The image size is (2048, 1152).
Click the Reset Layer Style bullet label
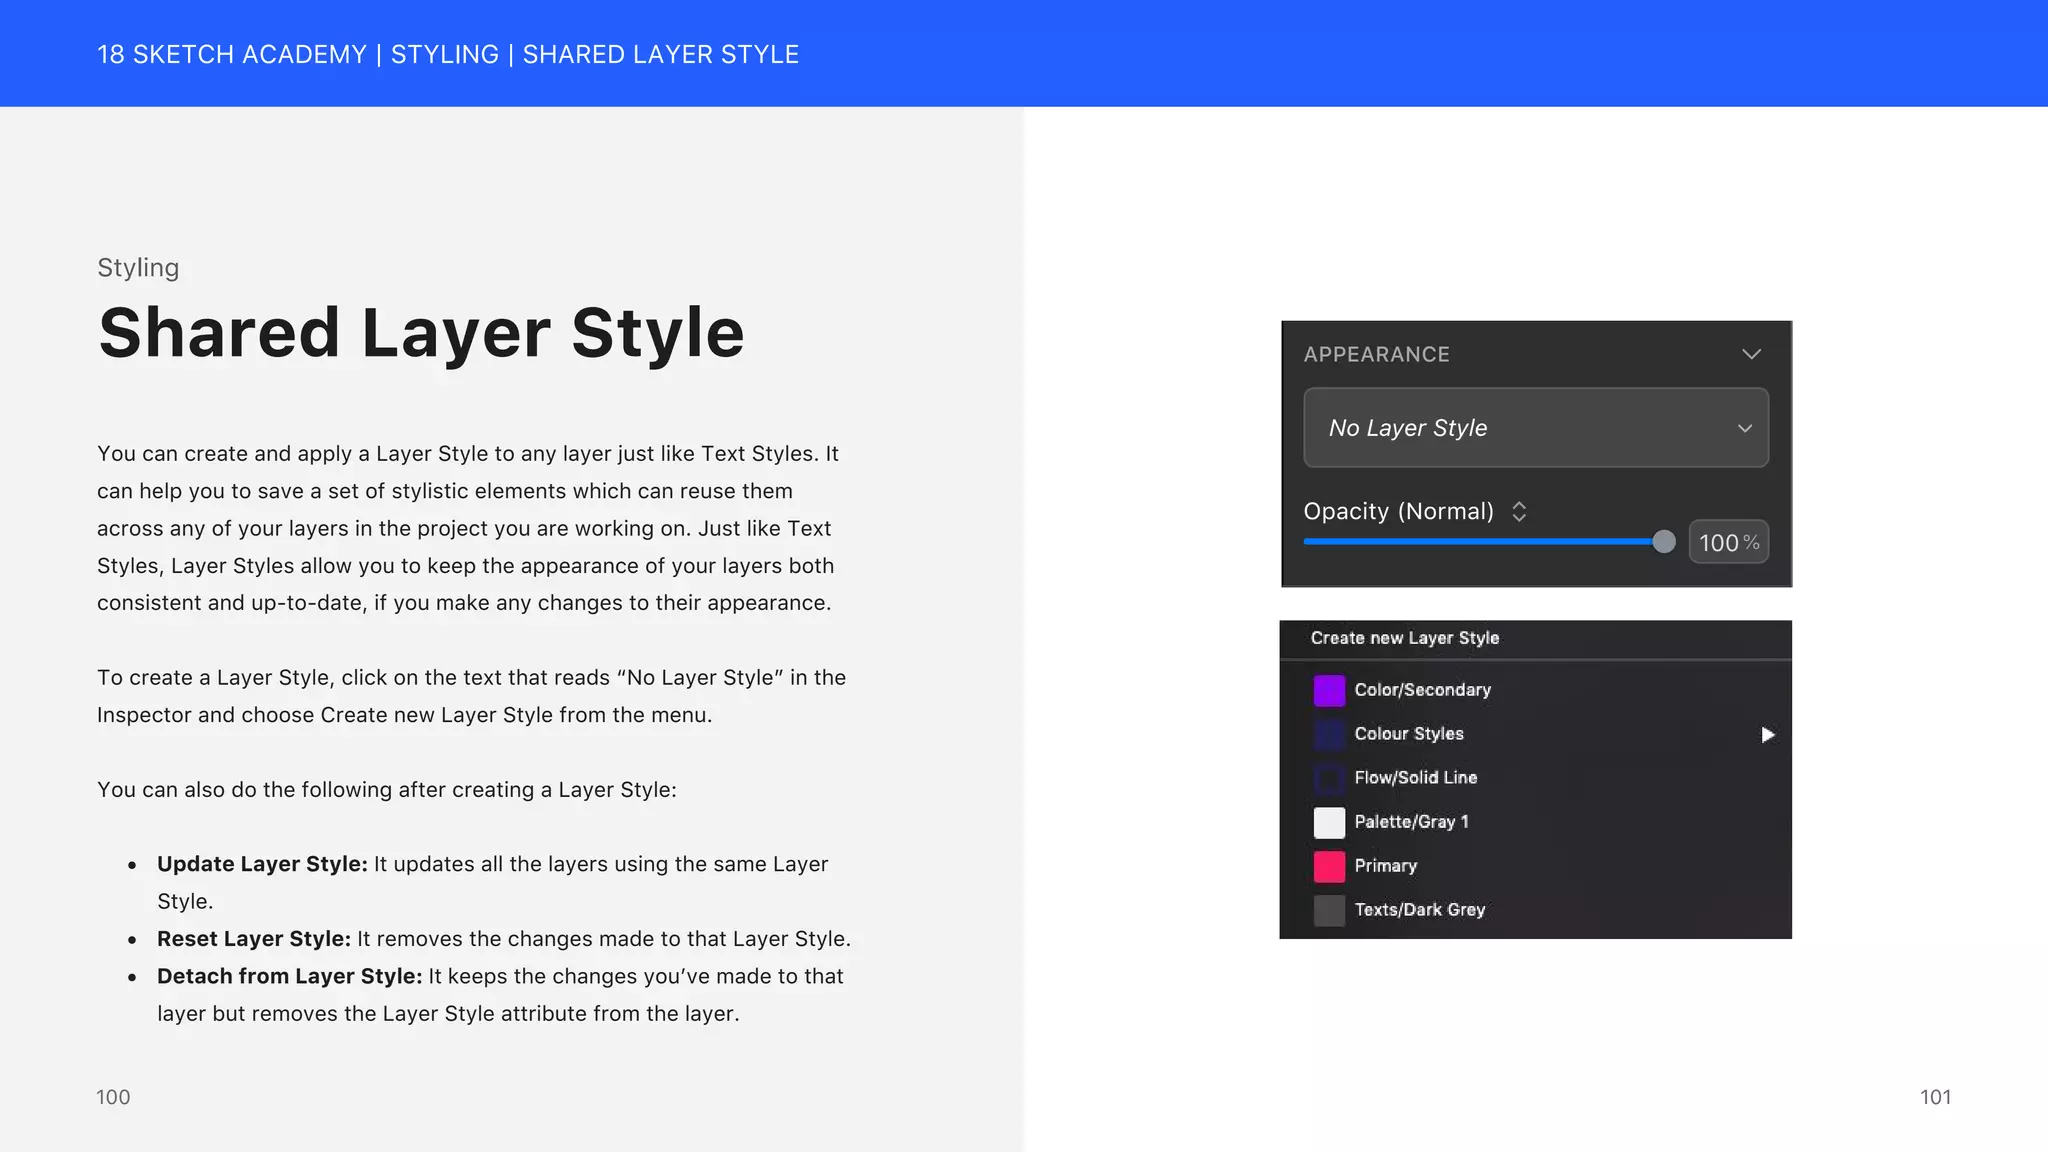[x=254, y=939]
